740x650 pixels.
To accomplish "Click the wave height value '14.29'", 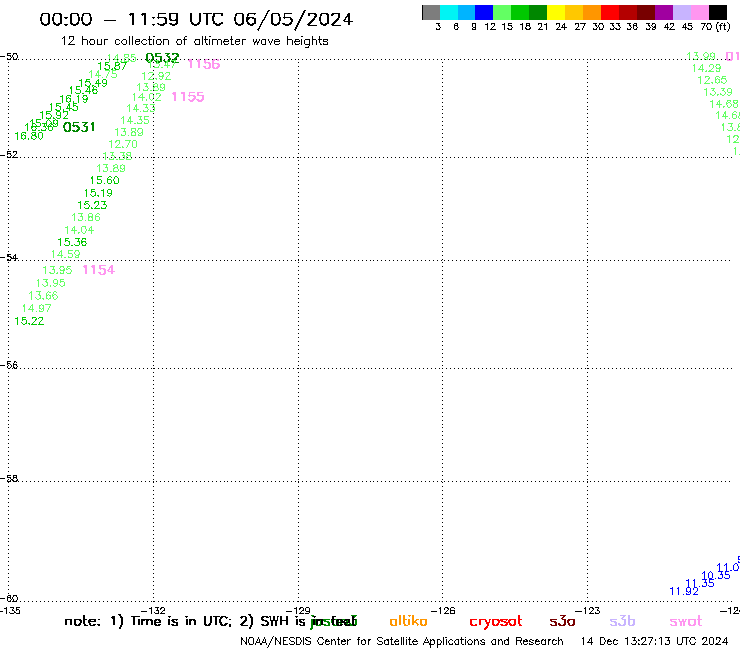I will [706, 68].
